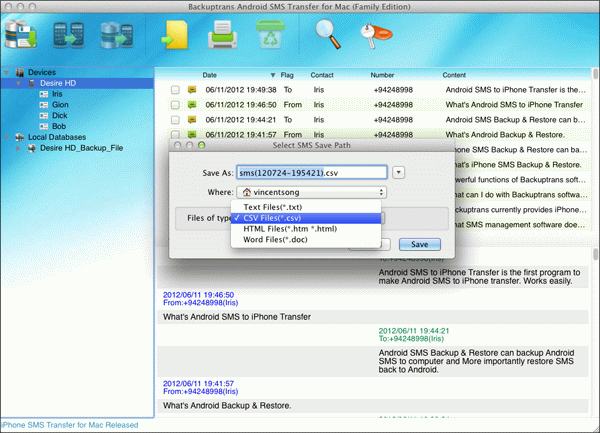Click the green printer icon

click(223, 35)
